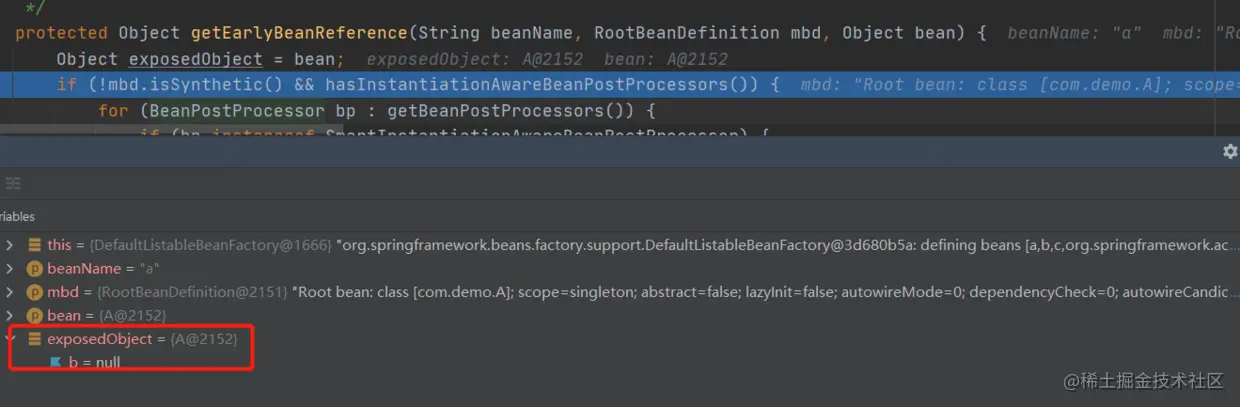Click the layout icon above the Variables label
Viewport: 1240px width, 407px height.
click(x=12, y=183)
